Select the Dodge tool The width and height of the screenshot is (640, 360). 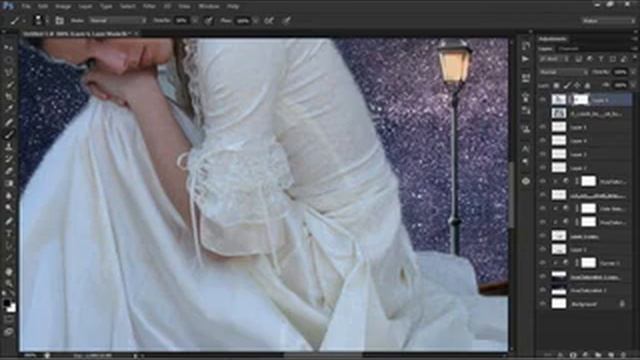click(x=9, y=208)
